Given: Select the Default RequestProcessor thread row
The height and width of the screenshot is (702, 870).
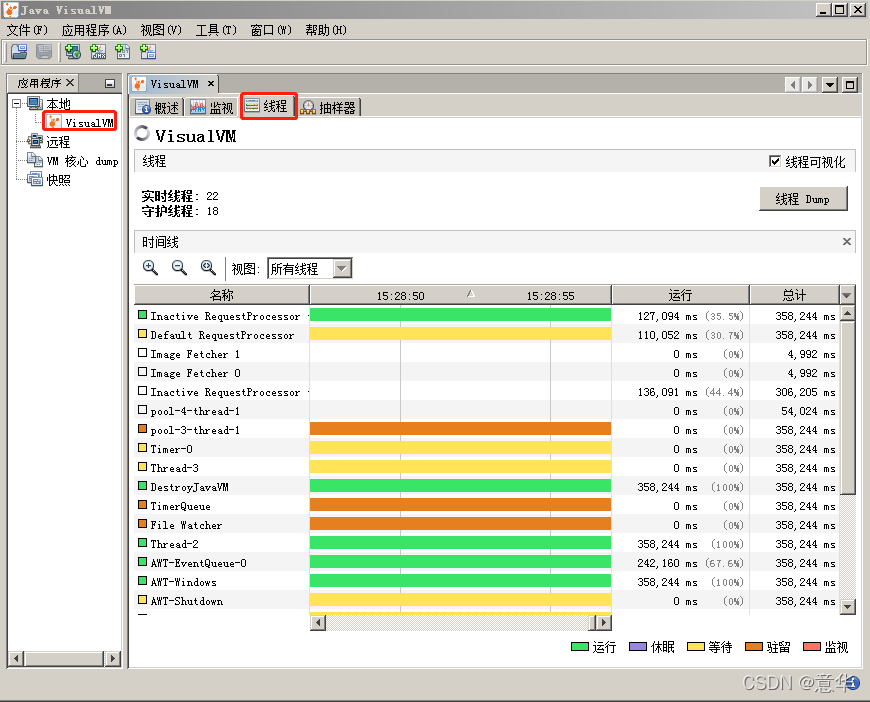Looking at the screenshot, I should coord(487,335).
